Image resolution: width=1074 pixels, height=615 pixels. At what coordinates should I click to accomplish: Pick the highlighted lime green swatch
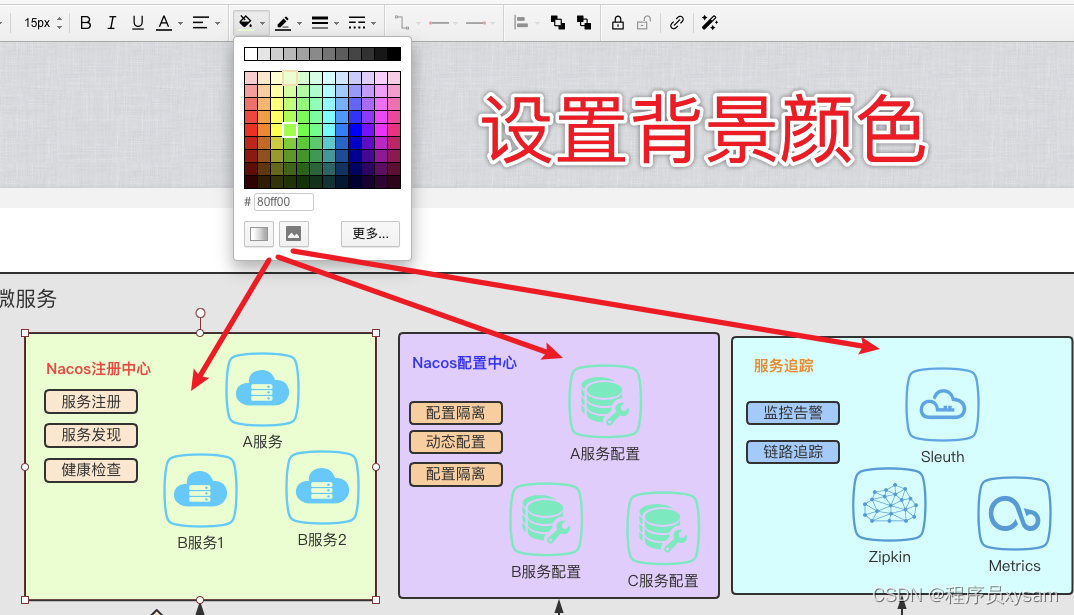pyautogui.click(x=290, y=129)
